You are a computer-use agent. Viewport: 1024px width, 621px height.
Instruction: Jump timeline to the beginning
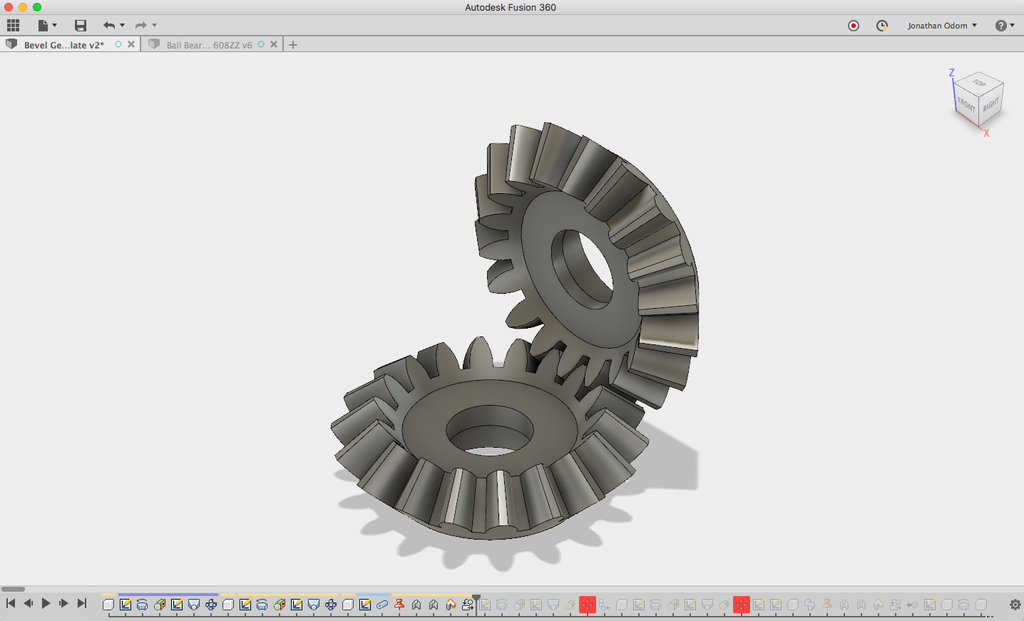click(x=10, y=603)
